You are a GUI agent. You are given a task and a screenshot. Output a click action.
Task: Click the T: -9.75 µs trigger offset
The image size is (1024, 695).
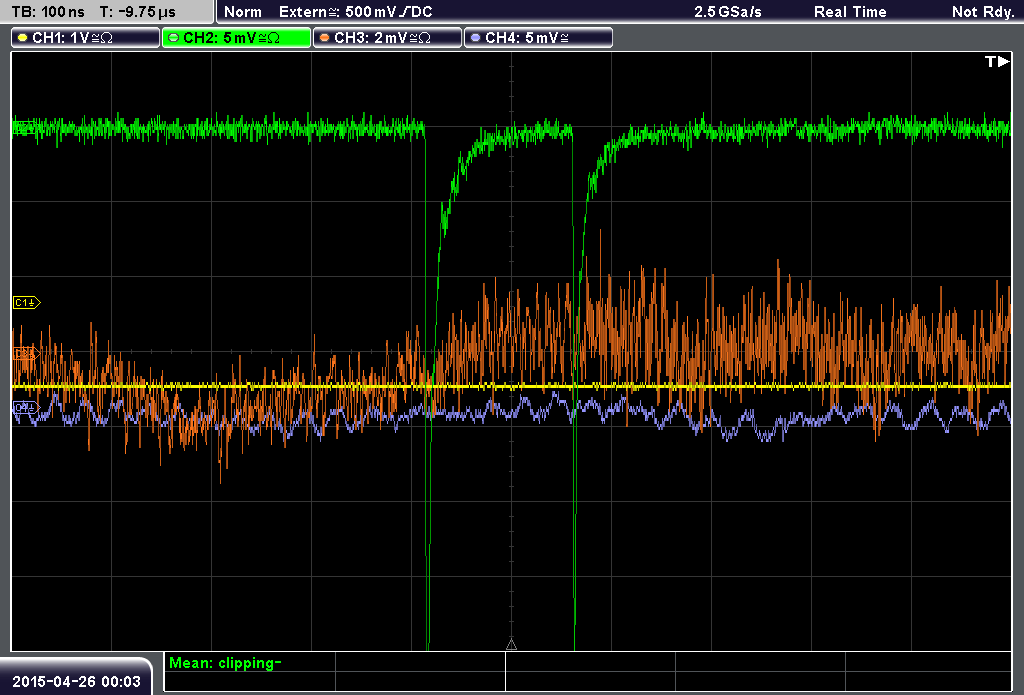click(x=137, y=12)
